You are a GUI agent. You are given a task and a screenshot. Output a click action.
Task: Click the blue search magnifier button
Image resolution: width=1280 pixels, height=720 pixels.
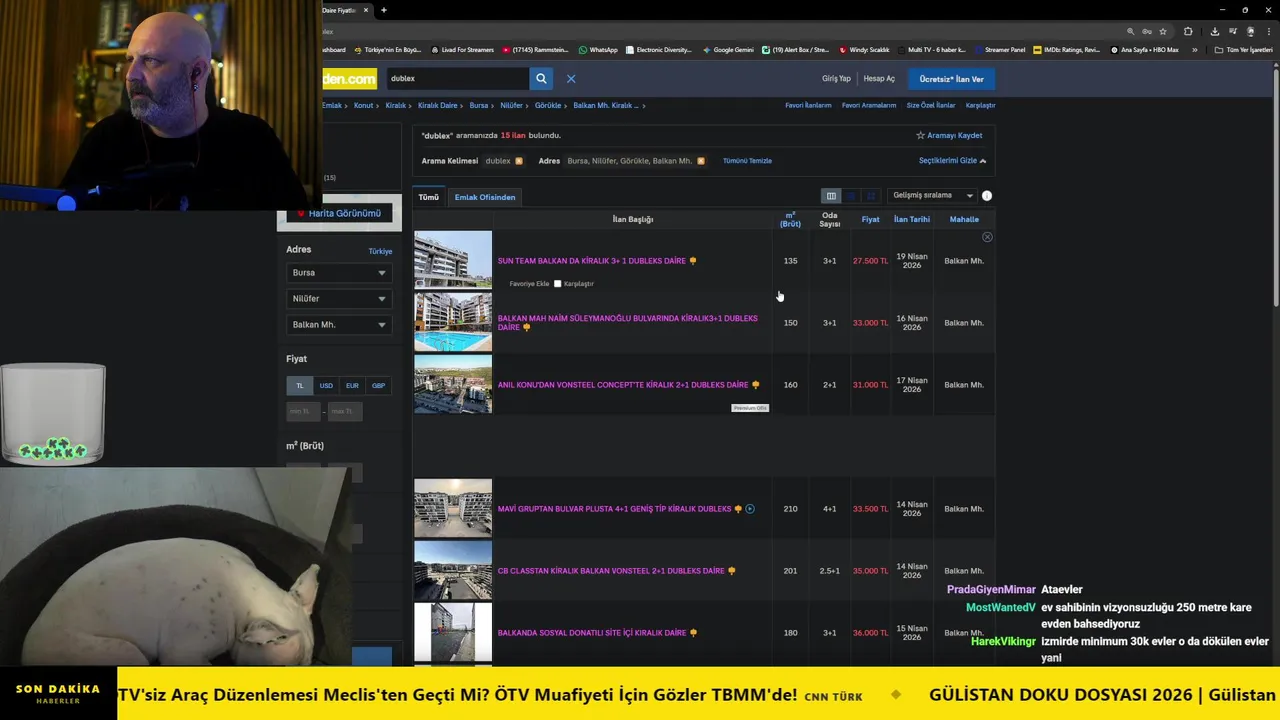click(x=541, y=78)
